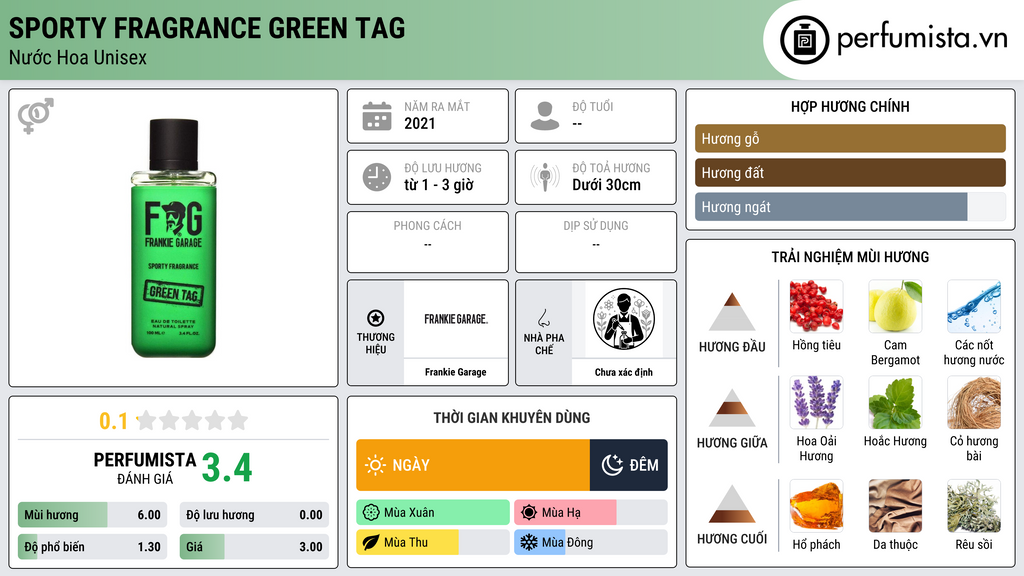Click the Cam Bergamot note image

pos(895,306)
